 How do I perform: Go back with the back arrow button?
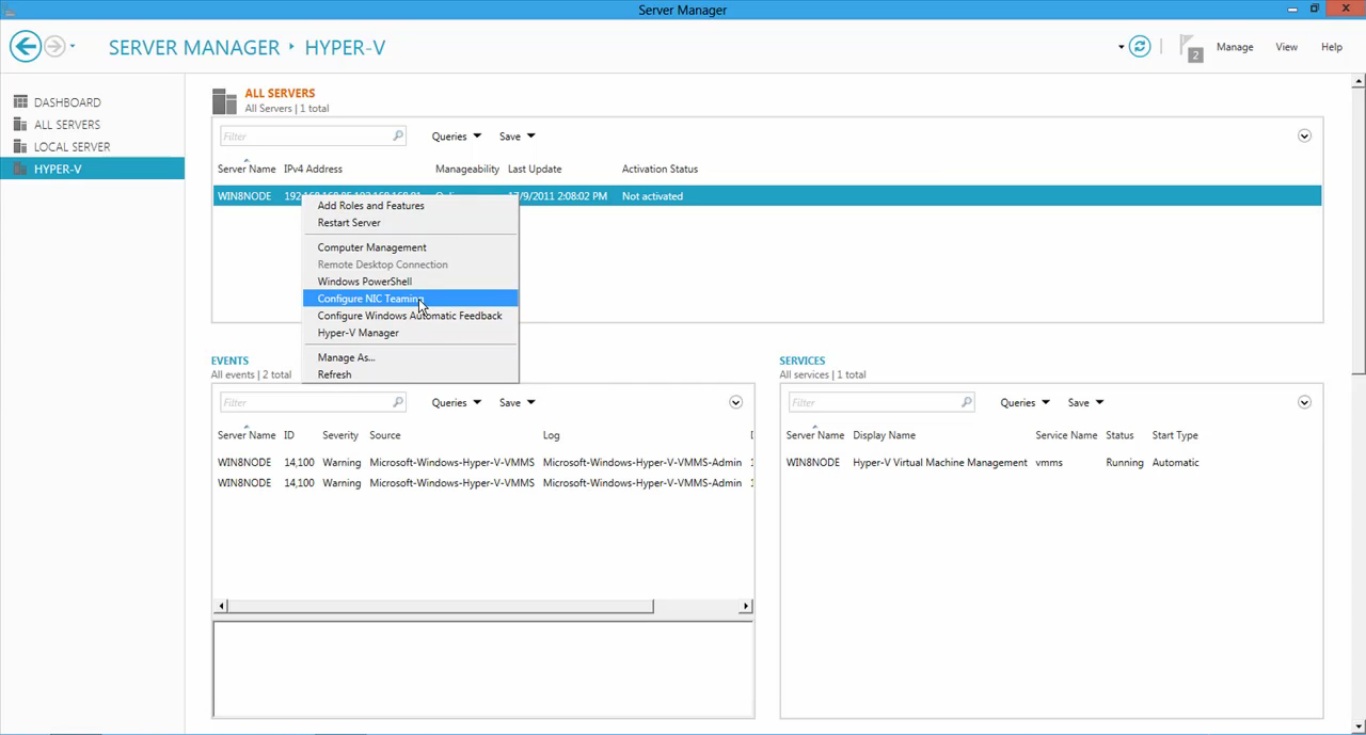[25, 46]
